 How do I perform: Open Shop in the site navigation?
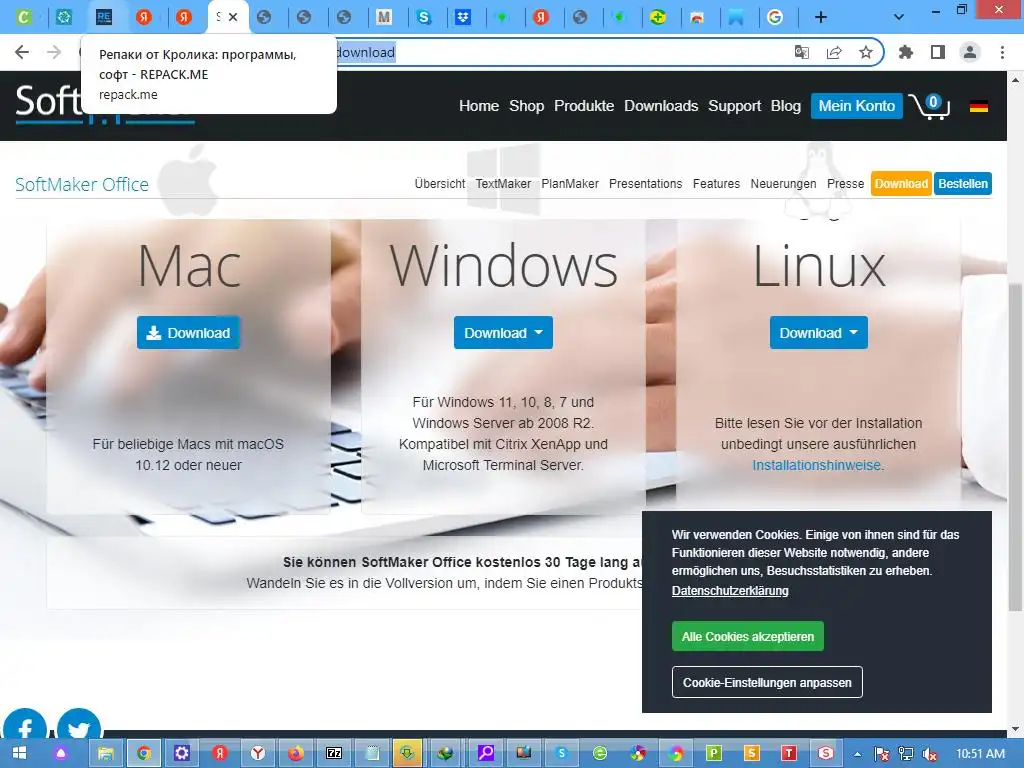526,106
